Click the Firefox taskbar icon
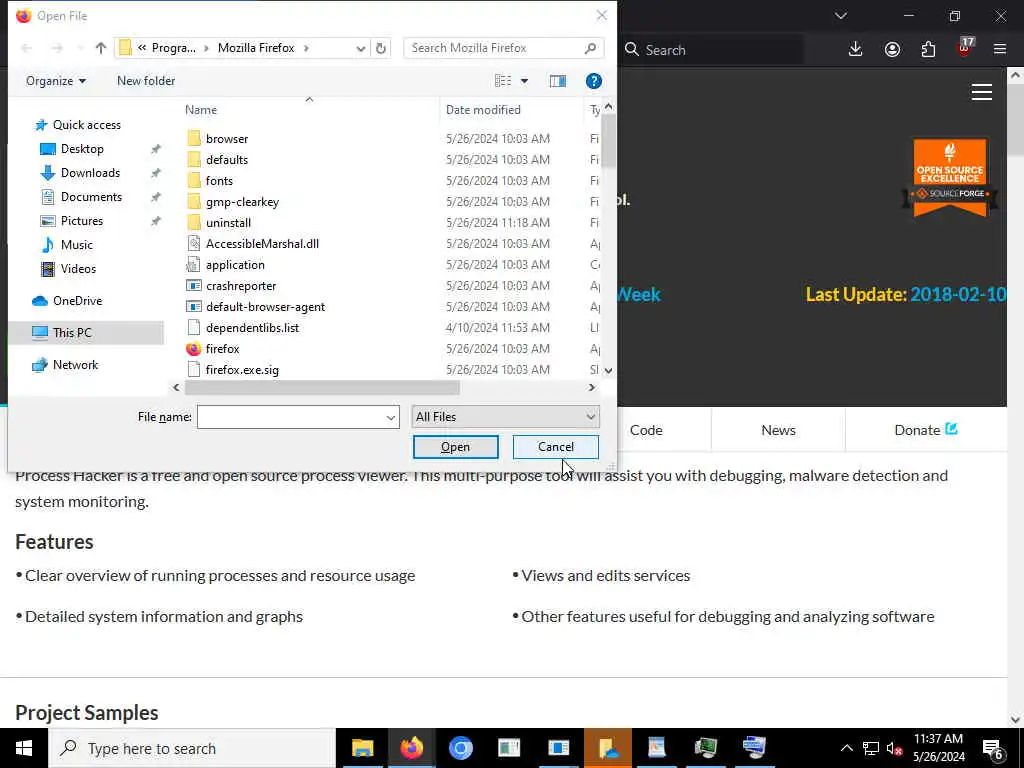The height and width of the screenshot is (768, 1024). [x=411, y=748]
